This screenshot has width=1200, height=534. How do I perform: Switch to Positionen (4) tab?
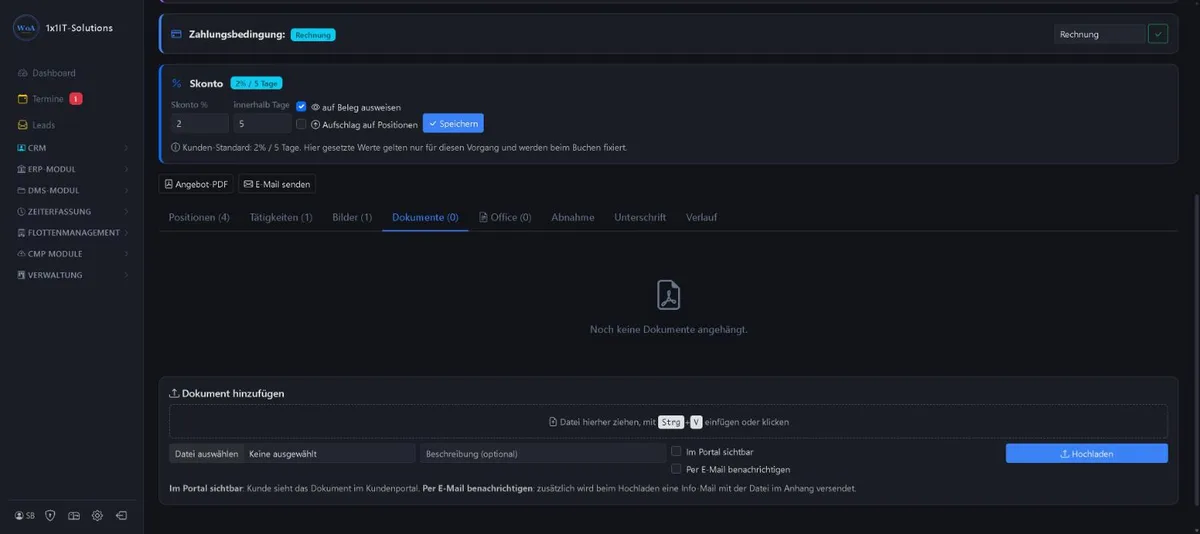click(x=199, y=217)
